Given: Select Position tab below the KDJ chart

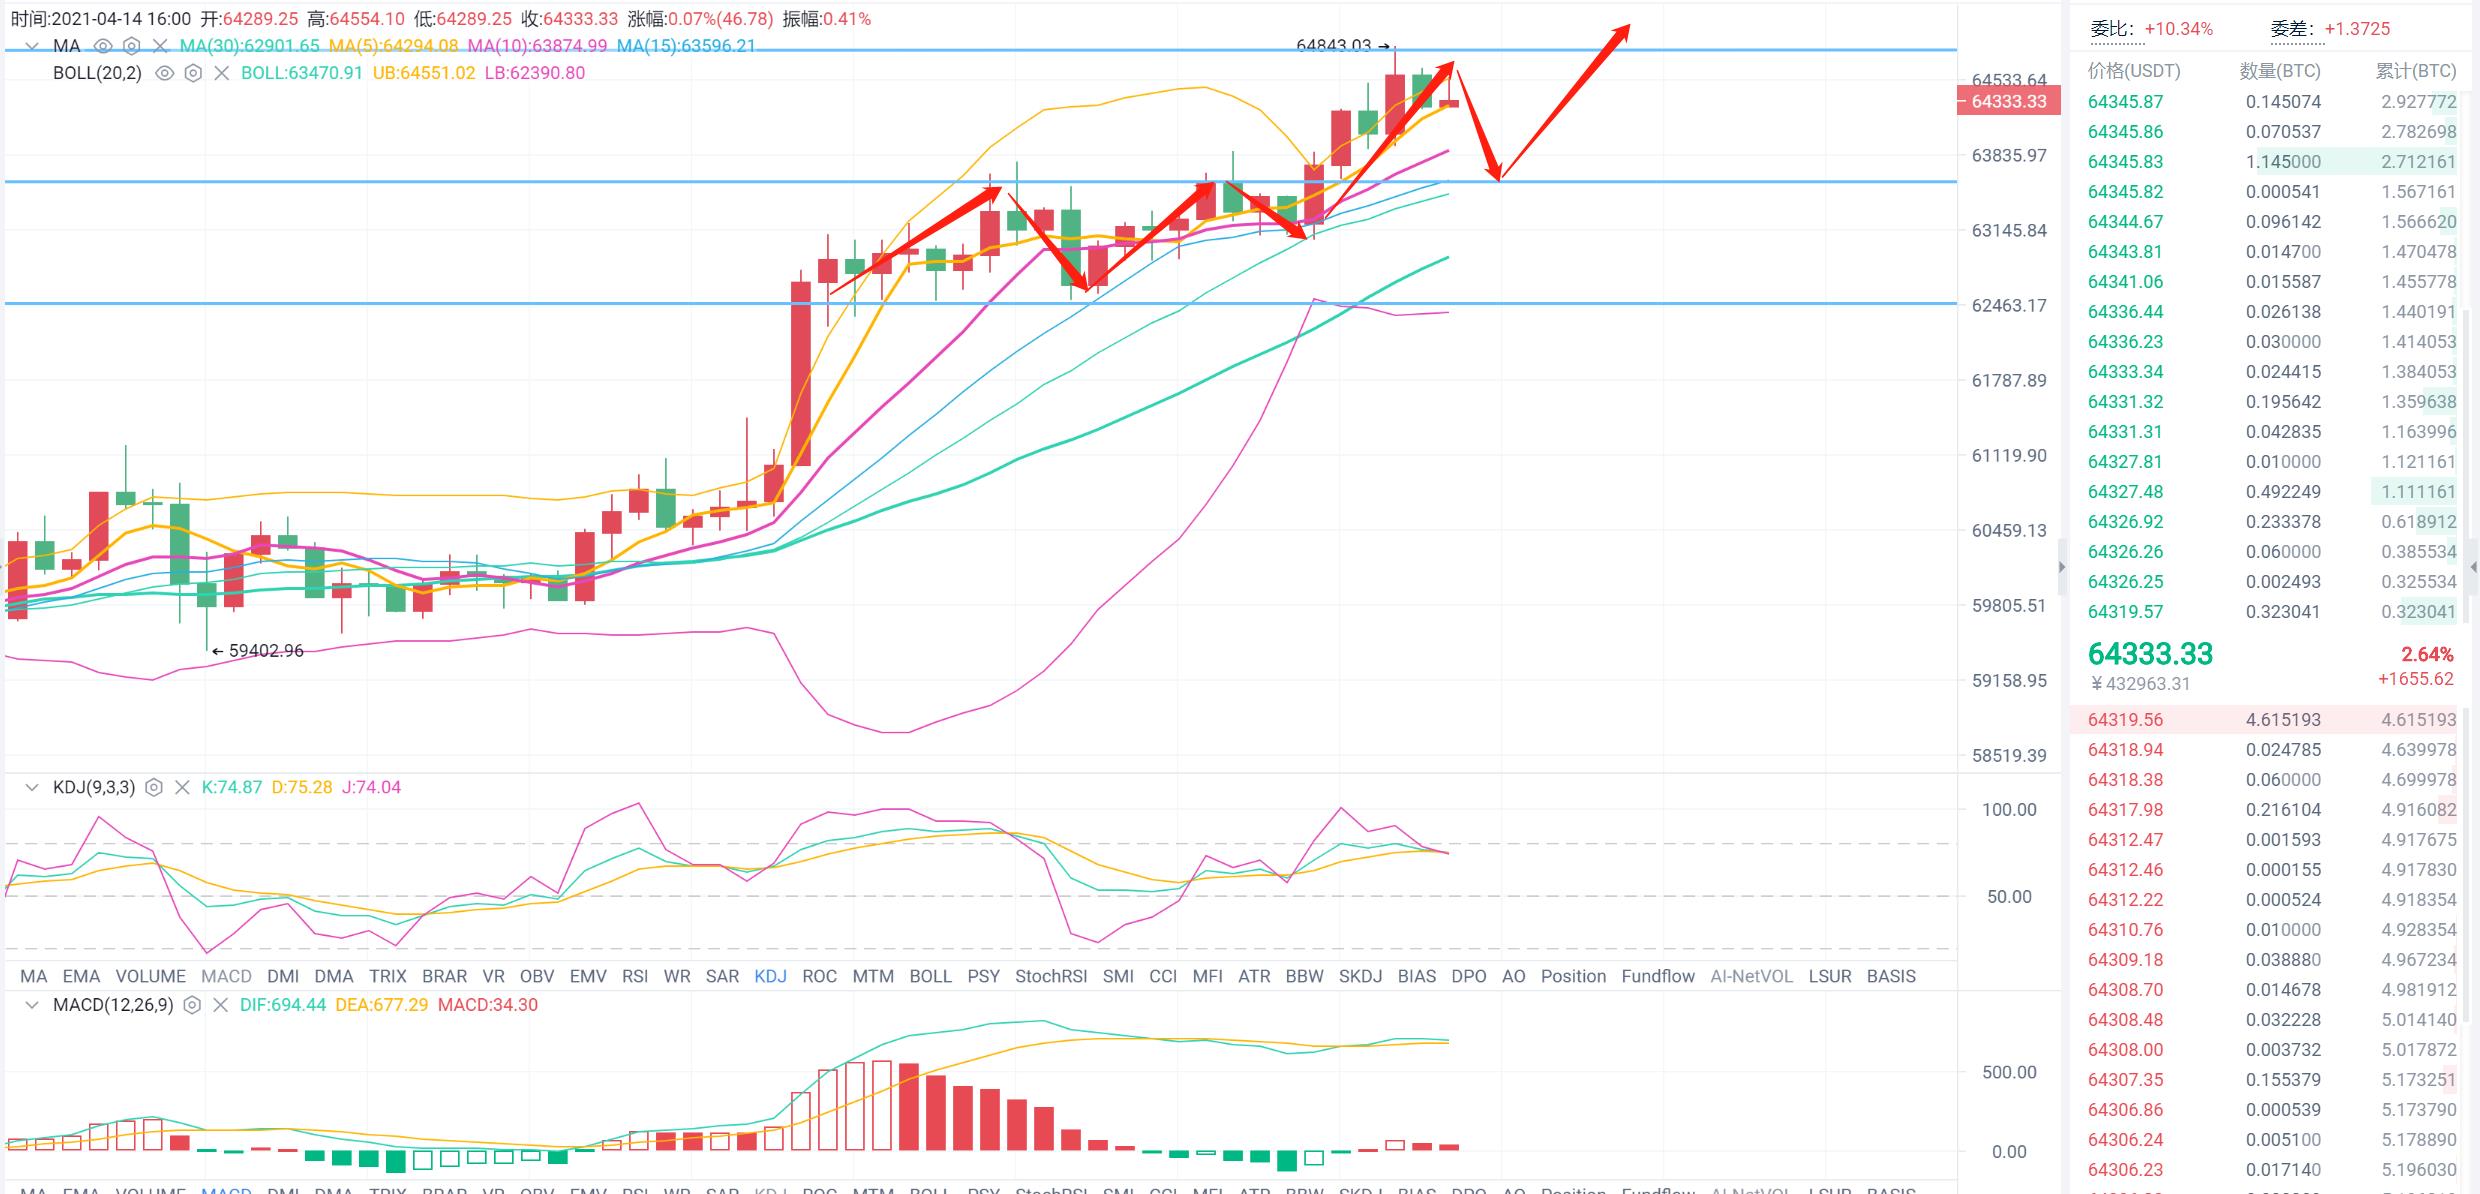Looking at the screenshot, I should click(x=1573, y=976).
